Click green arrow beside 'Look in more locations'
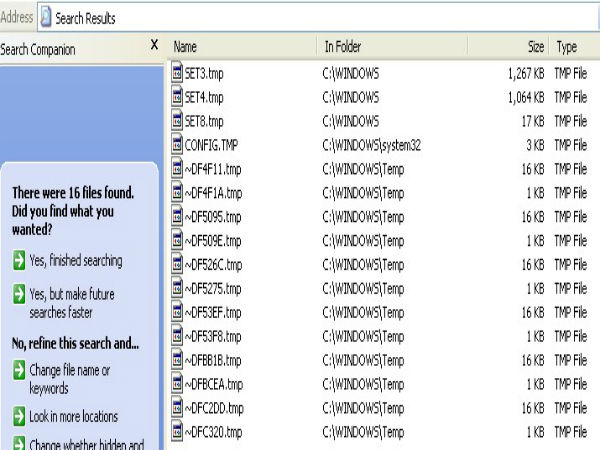The height and width of the screenshot is (450, 600). [20, 416]
